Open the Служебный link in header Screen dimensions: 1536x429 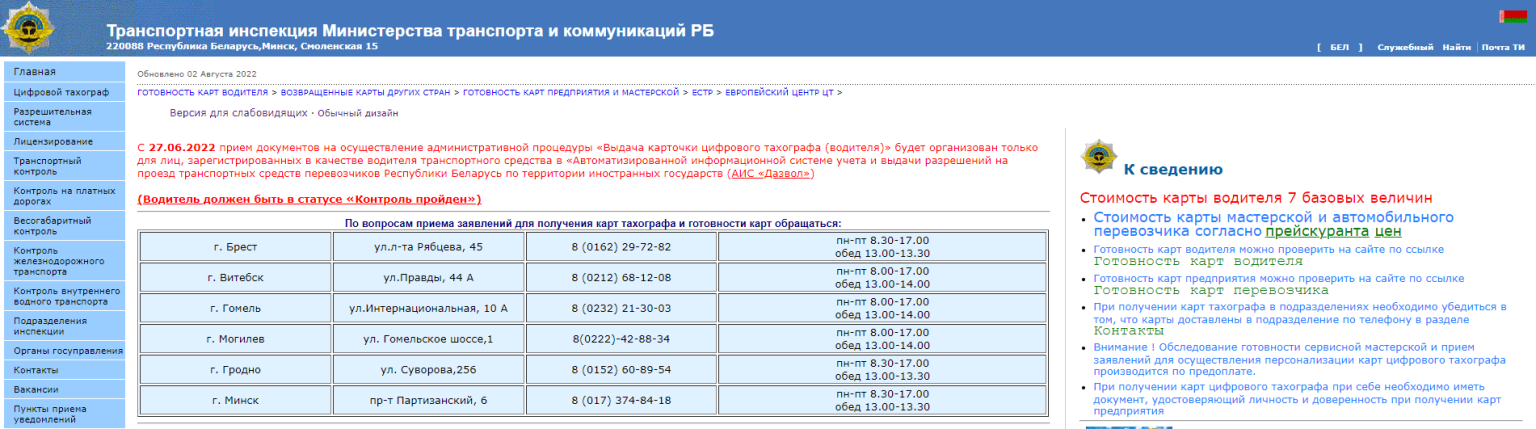(1404, 48)
